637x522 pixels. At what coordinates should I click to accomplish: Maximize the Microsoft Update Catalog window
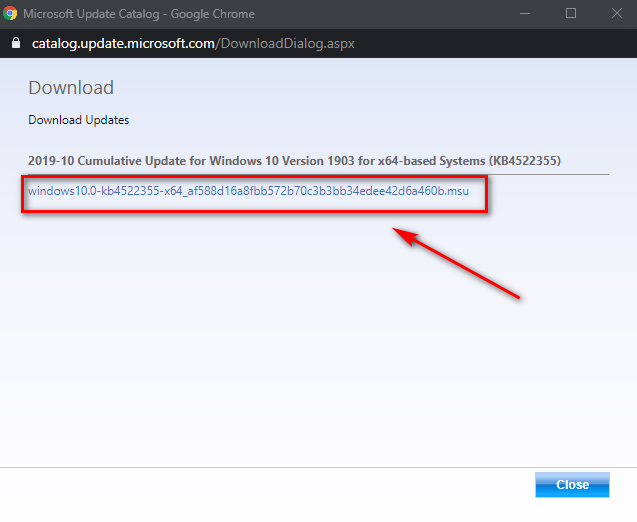click(571, 13)
